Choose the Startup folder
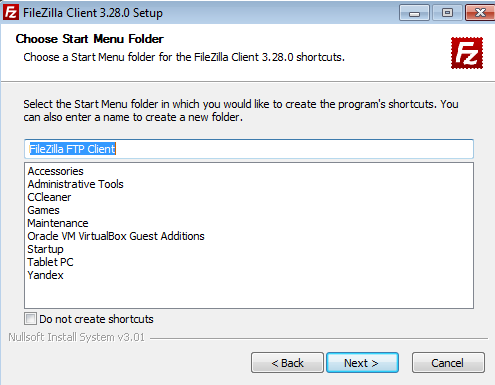The height and width of the screenshot is (385, 495). 45,249
